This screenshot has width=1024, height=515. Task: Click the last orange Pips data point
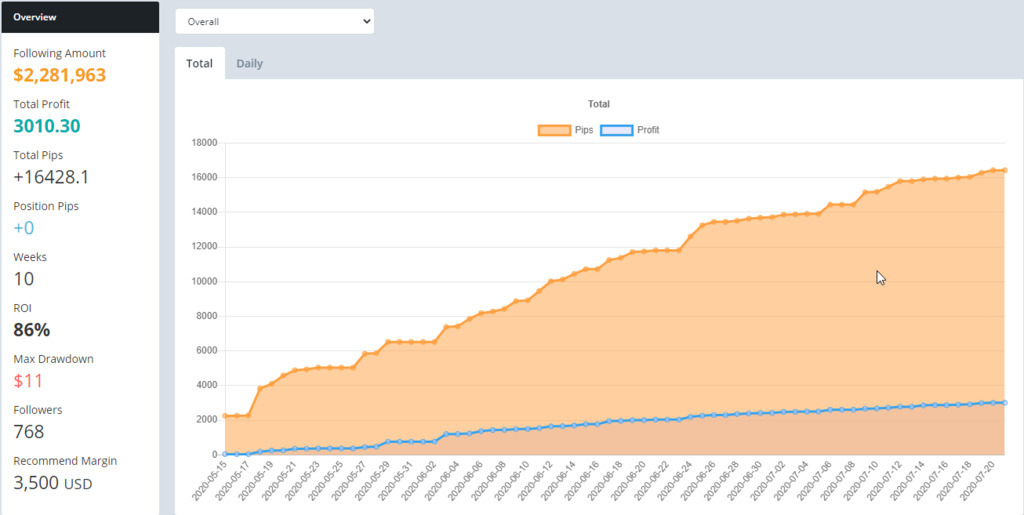click(x=1004, y=170)
